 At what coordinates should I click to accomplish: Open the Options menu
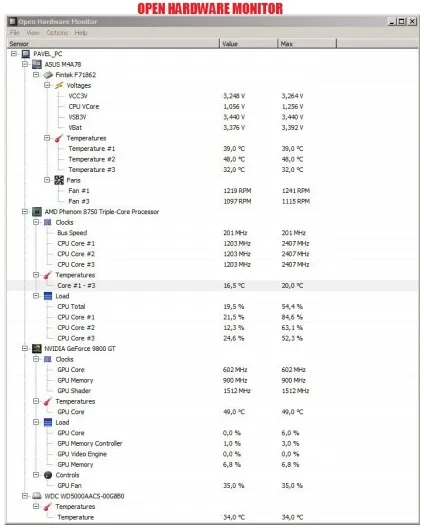[57, 33]
